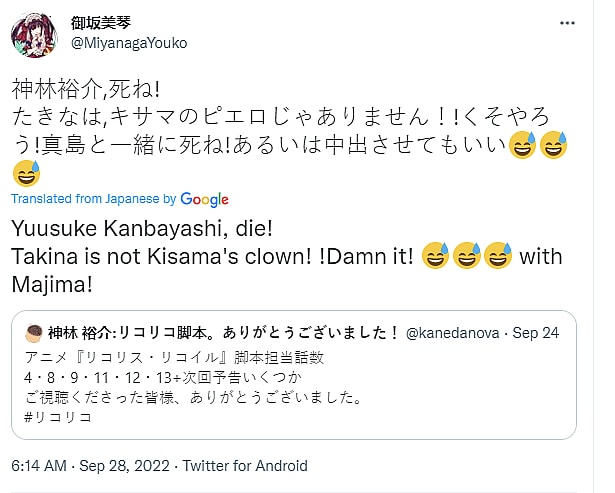Click the "Translated from Japanese by" label
Viewport: 615px width, 493px height.
tap(94, 199)
